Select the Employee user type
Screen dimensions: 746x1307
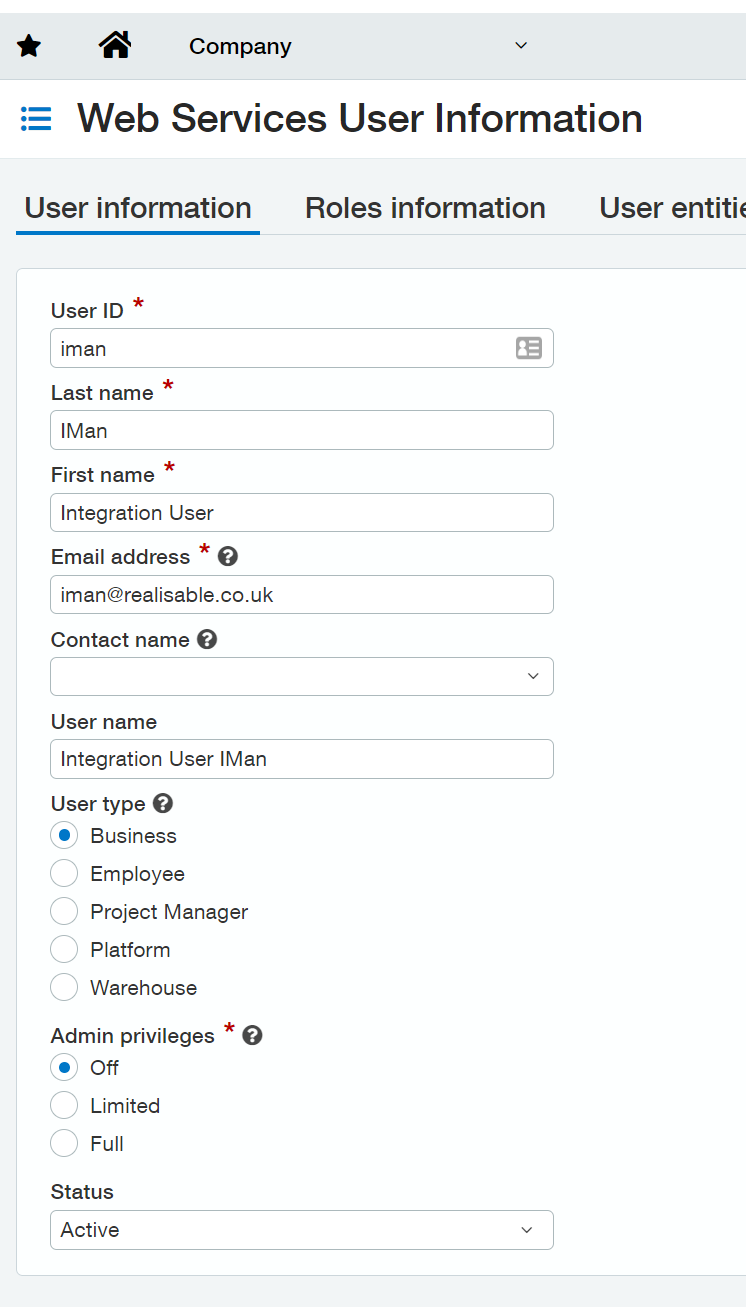tap(64, 874)
